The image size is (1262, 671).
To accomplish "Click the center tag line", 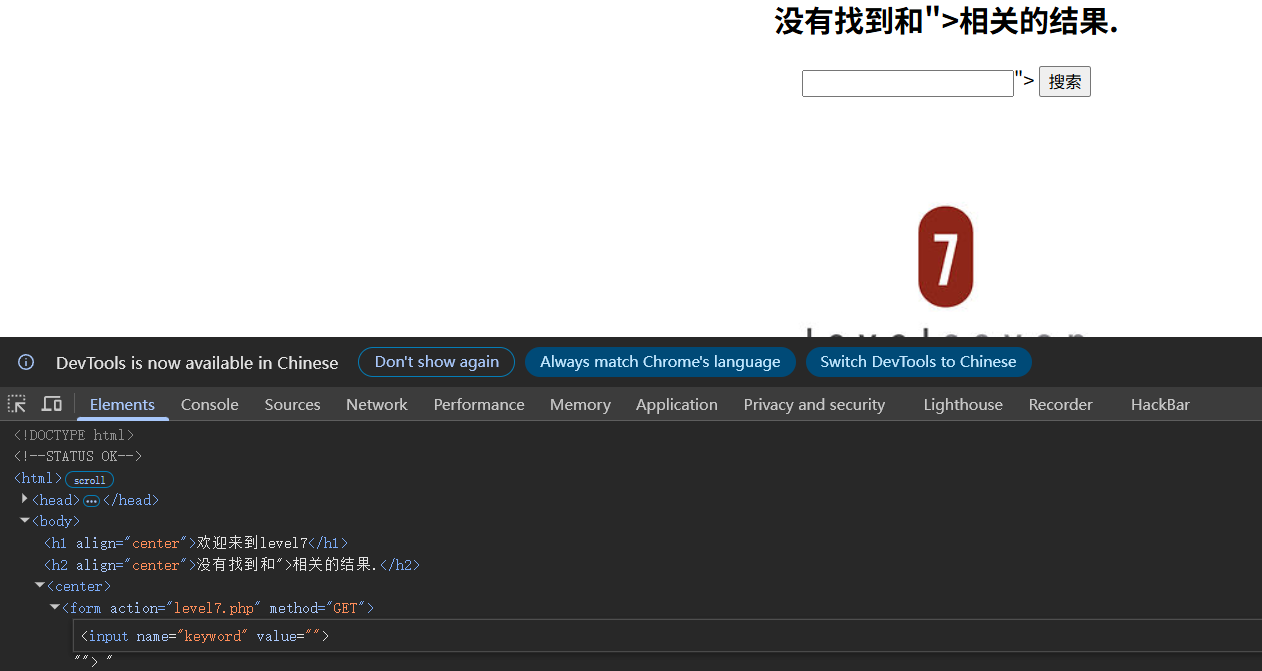I will point(79,586).
